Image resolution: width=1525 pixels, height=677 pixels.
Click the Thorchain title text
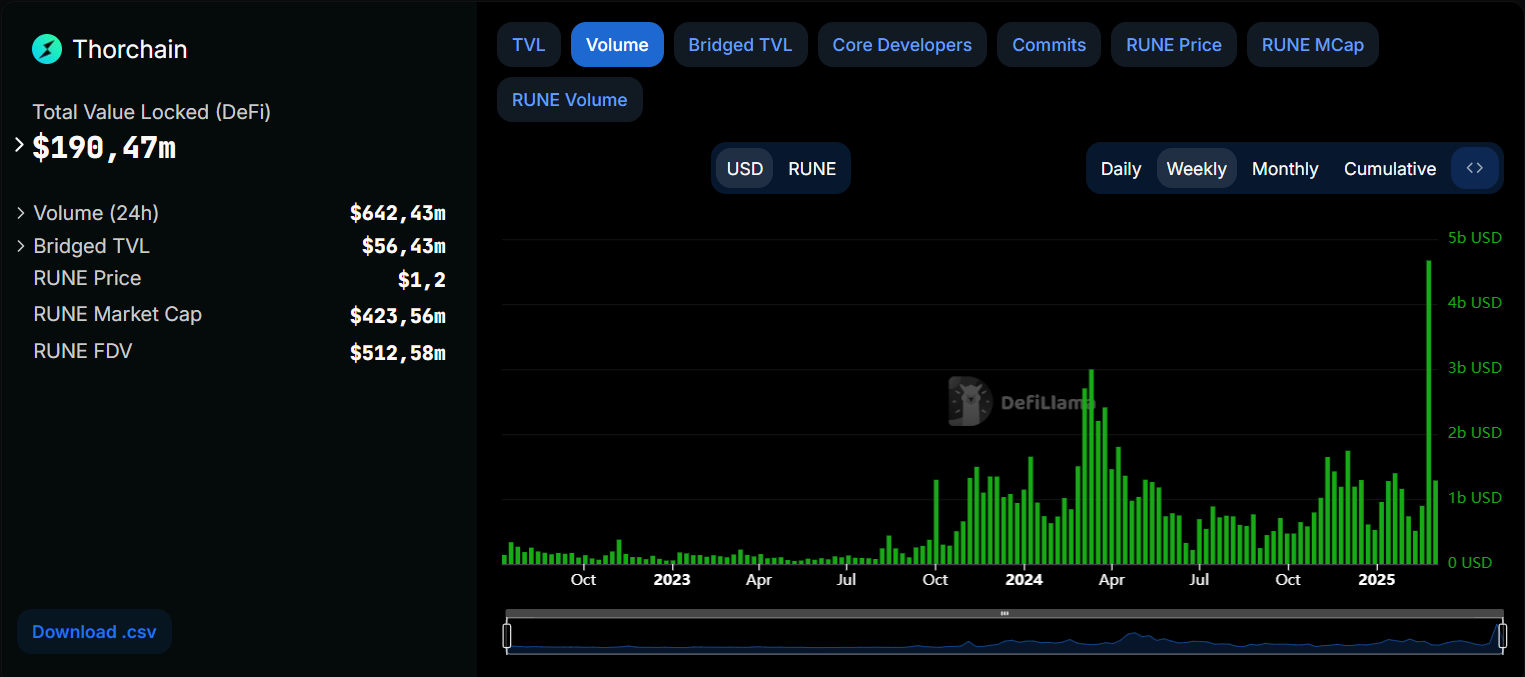[x=130, y=49]
